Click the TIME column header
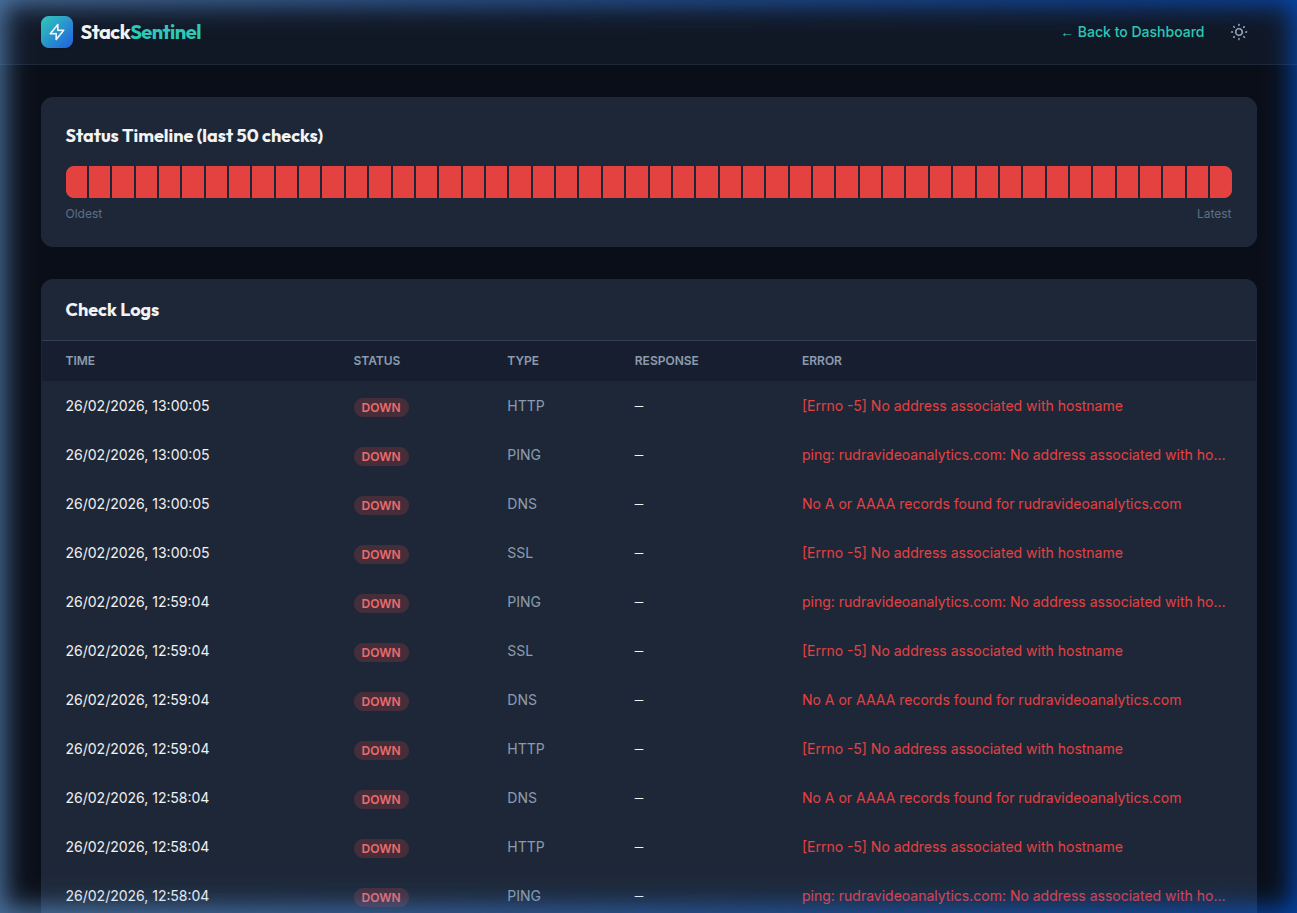Image resolution: width=1297 pixels, height=913 pixels. (81, 361)
